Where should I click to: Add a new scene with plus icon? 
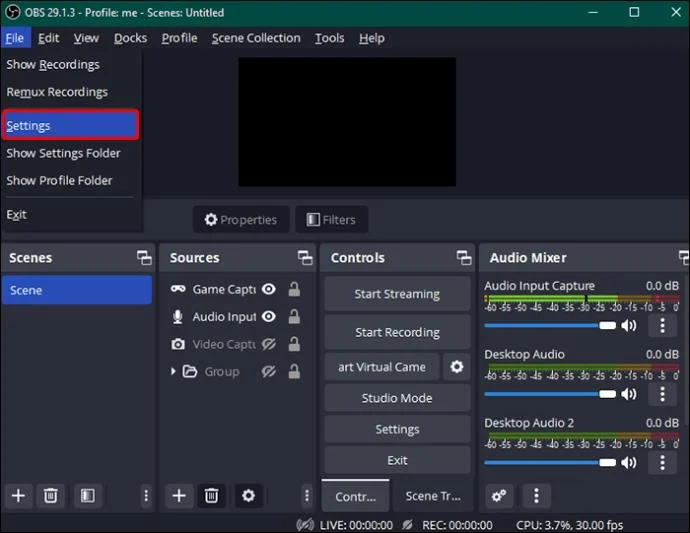18,496
